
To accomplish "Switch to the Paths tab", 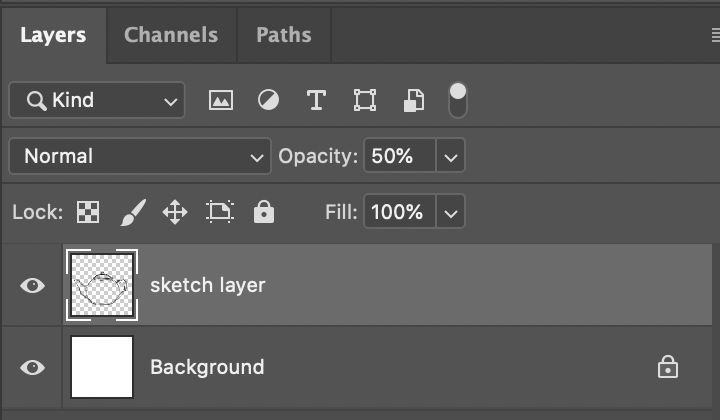I will point(284,35).
